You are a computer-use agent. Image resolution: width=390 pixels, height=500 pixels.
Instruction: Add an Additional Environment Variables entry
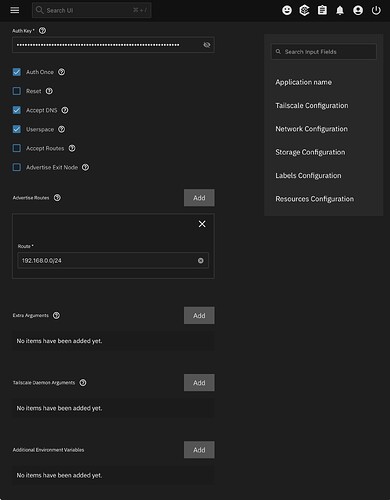click(199, 450)
